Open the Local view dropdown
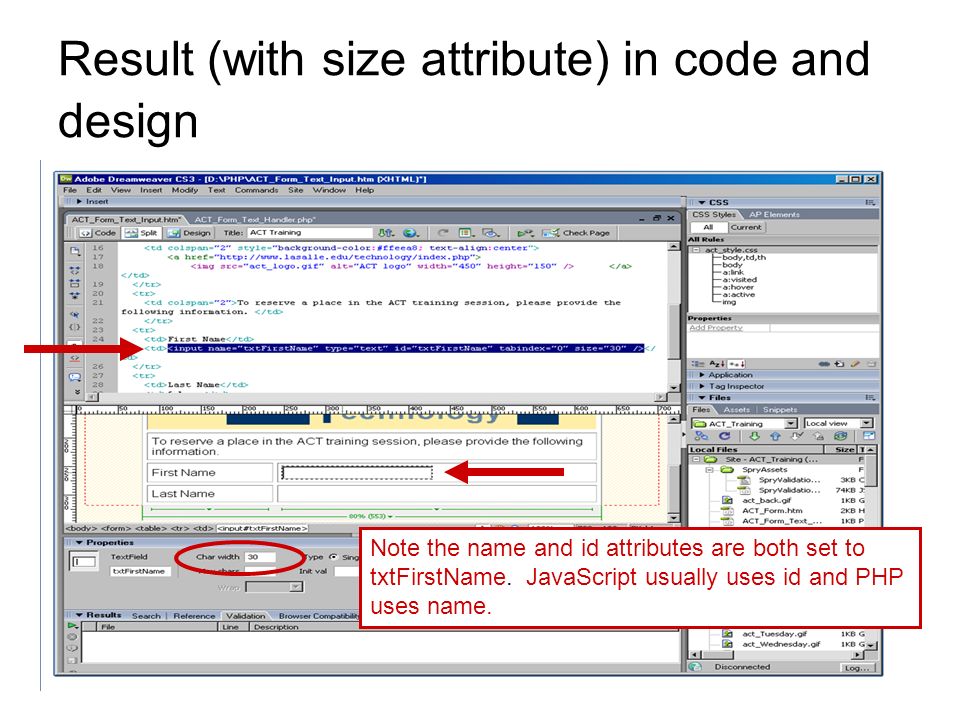 867,424
